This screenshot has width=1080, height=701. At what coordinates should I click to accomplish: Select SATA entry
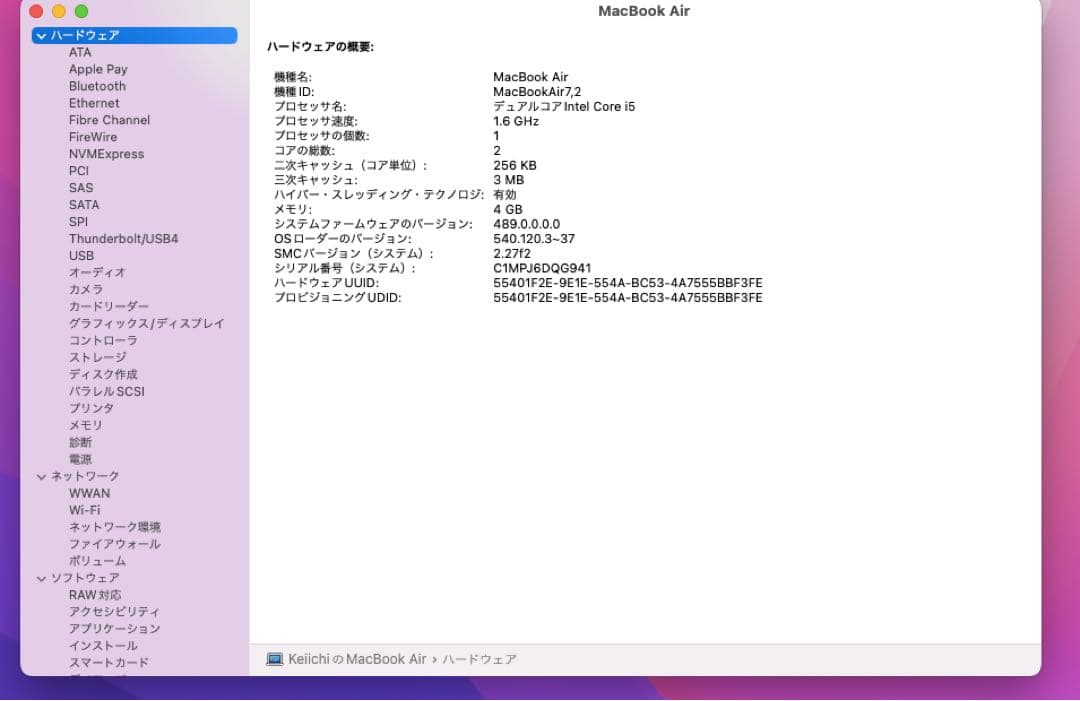[x=84, y=205]
